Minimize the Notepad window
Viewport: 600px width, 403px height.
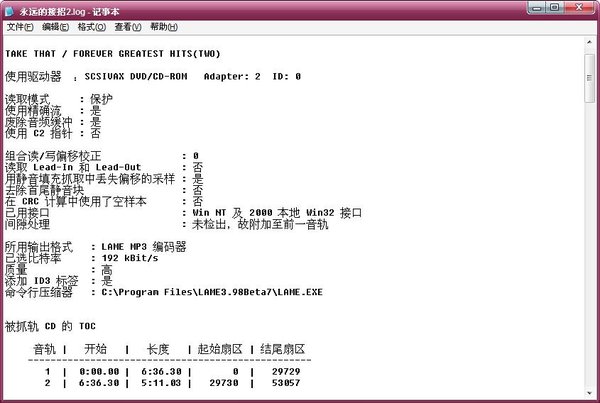coord(537,8)
